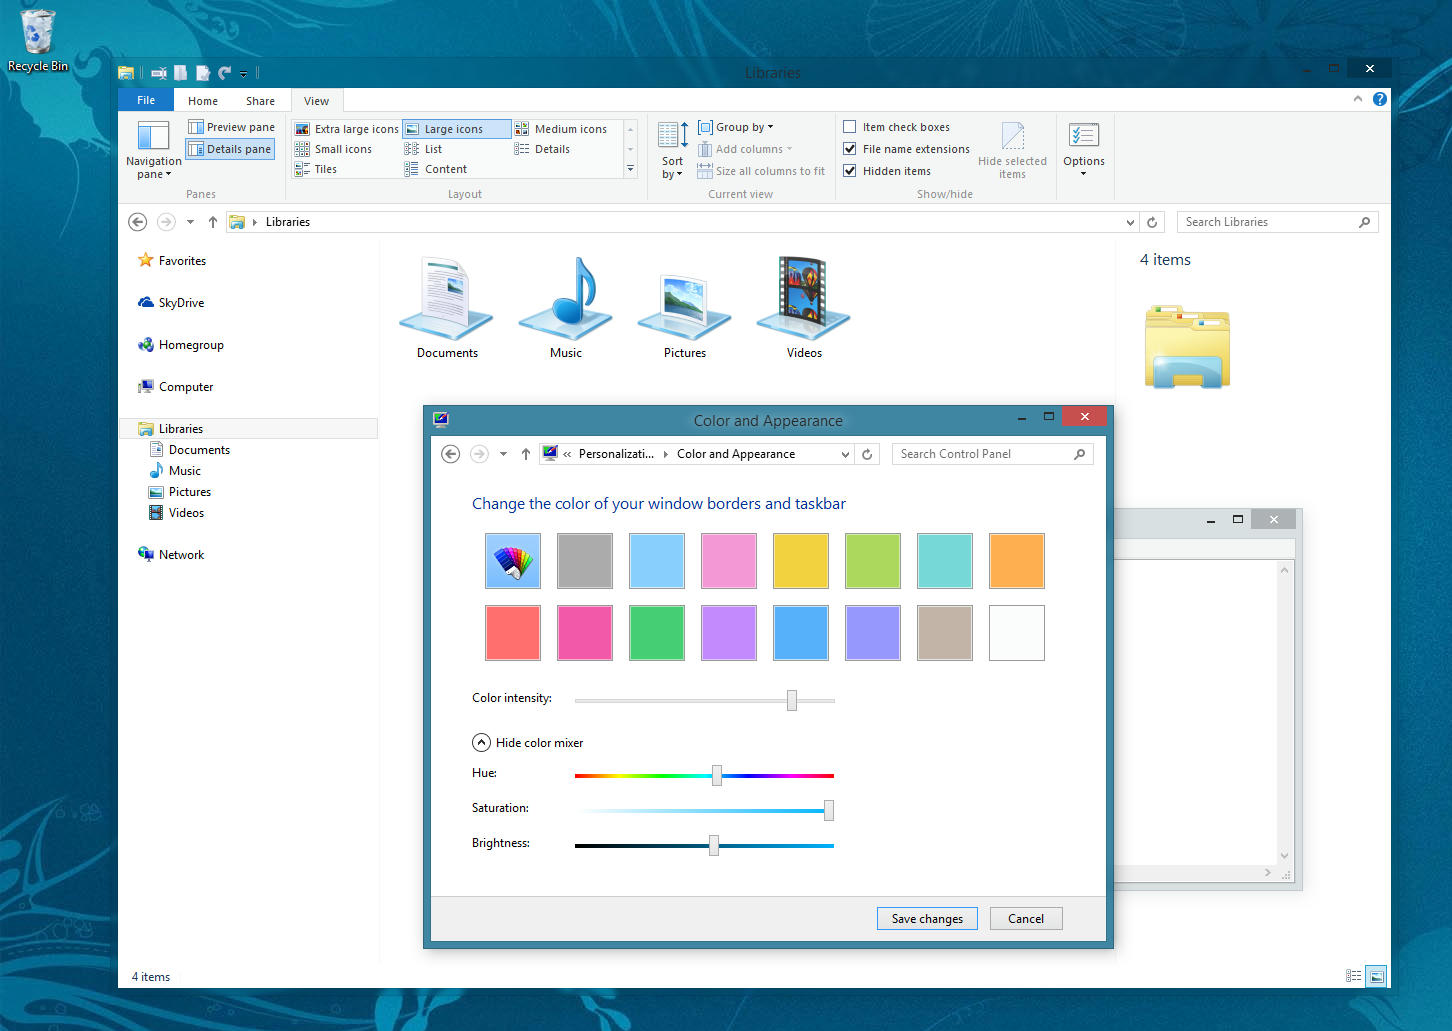Switch to the Home ribbon tab
This screenshot has height=1031, width=1452.
tap(202, 101)
